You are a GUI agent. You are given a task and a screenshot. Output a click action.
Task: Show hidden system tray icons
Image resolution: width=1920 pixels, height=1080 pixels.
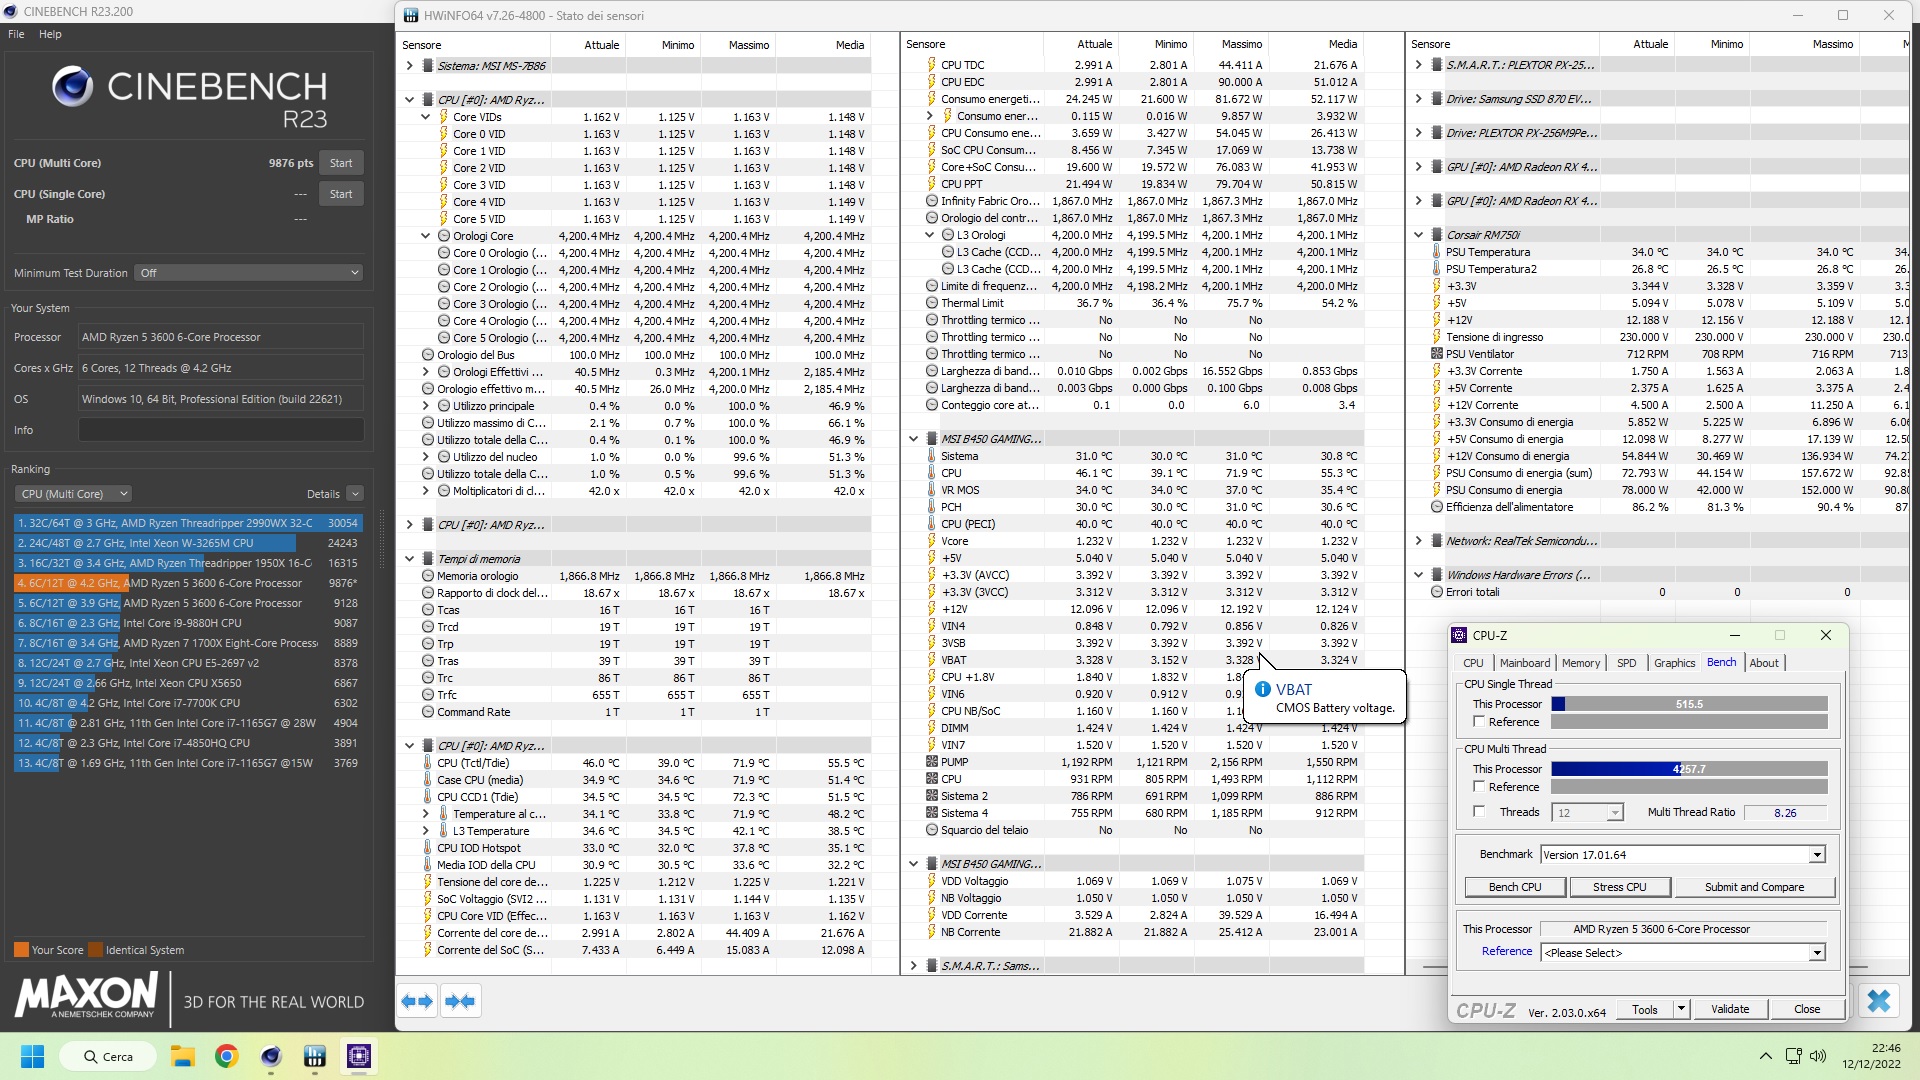point(1766,1056)
